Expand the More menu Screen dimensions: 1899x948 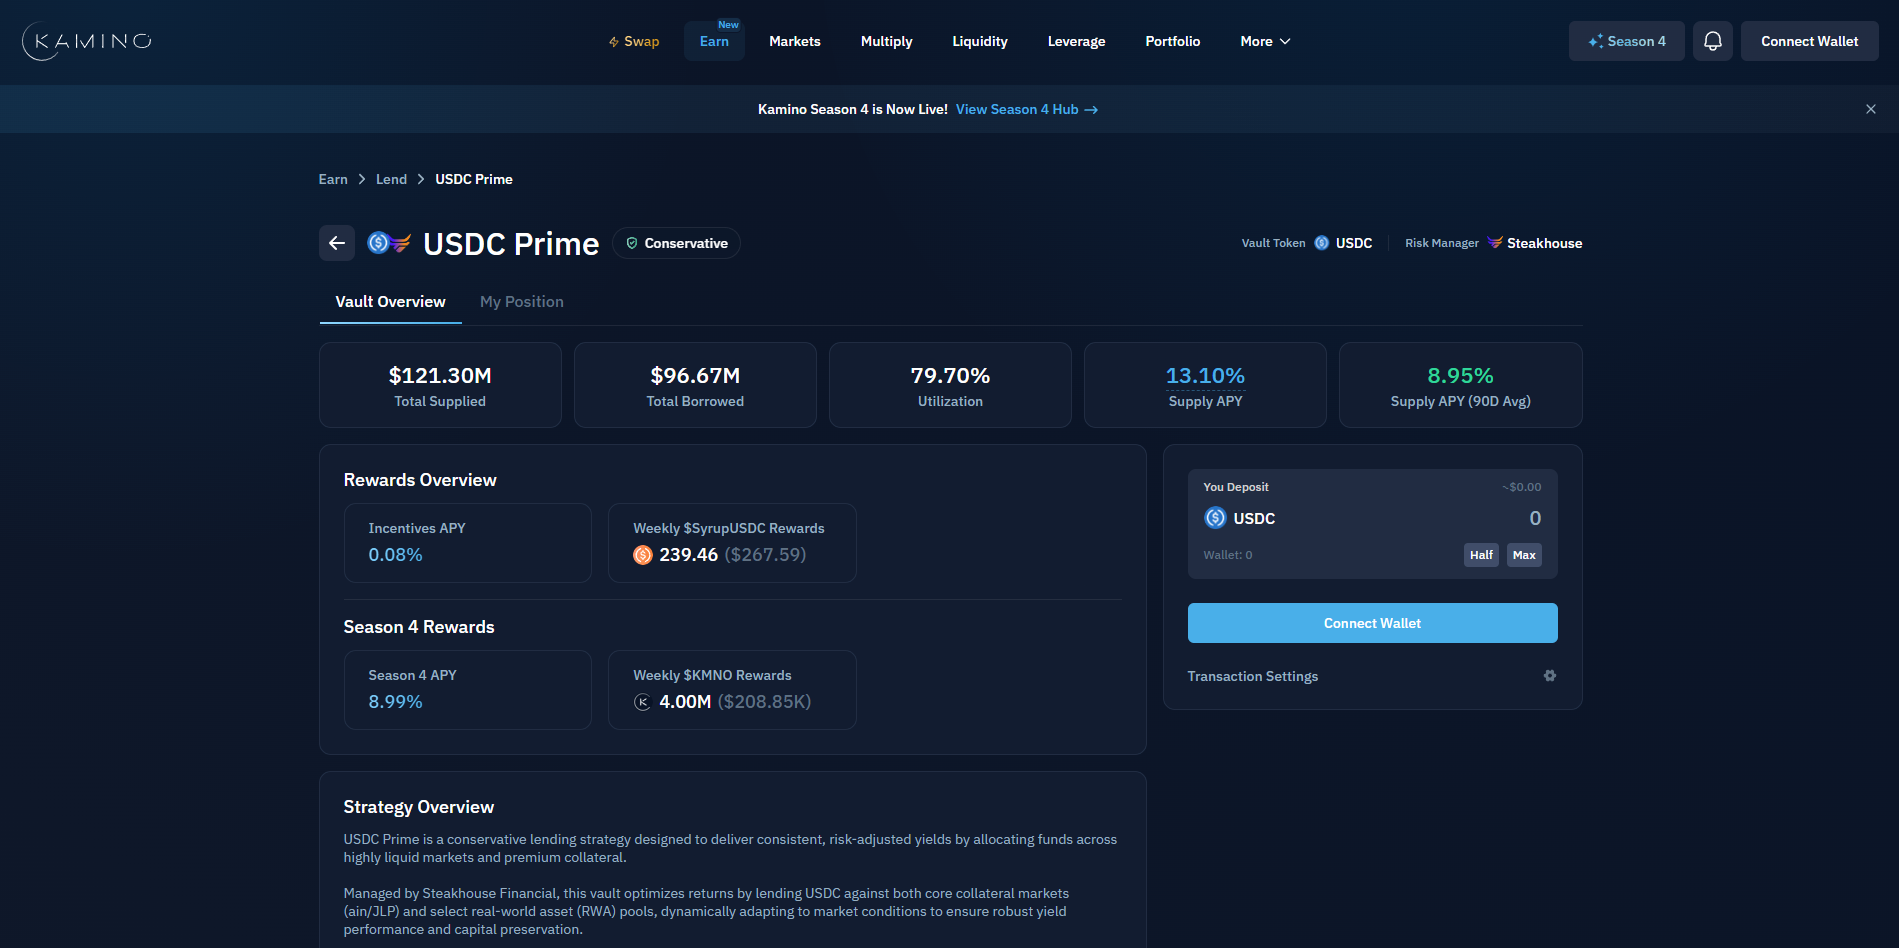[1265, 41]
